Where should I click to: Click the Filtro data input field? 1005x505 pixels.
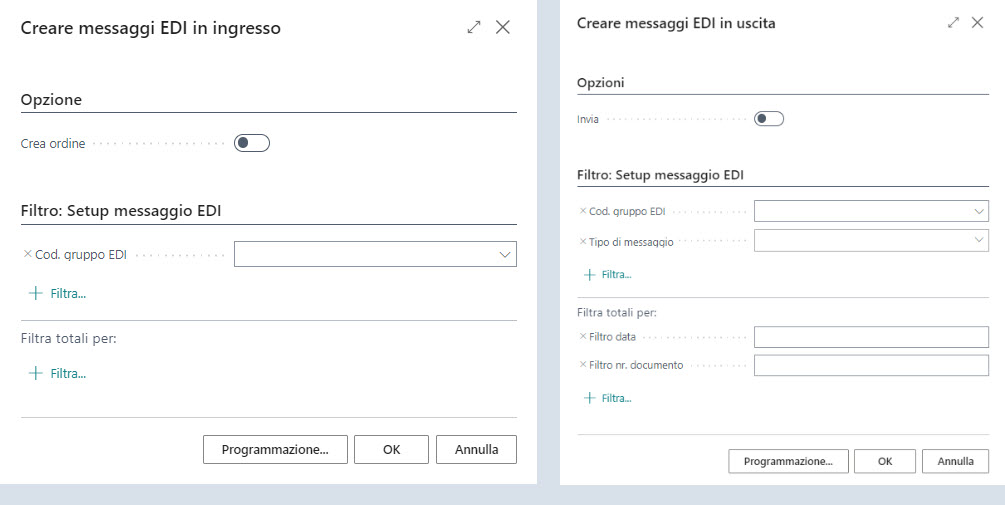click(x=871, y=336)
